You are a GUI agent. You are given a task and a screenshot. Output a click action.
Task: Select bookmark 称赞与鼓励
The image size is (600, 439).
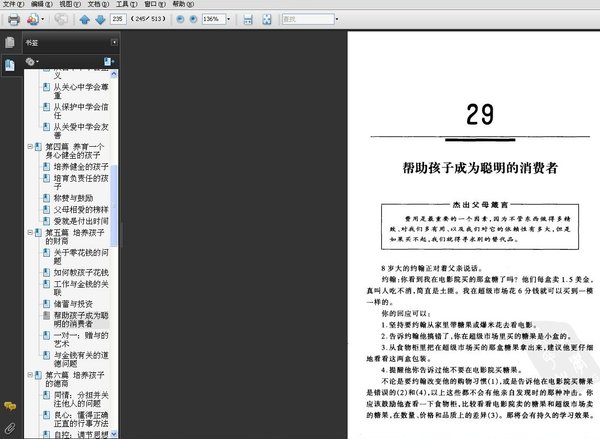pos(73,198)
